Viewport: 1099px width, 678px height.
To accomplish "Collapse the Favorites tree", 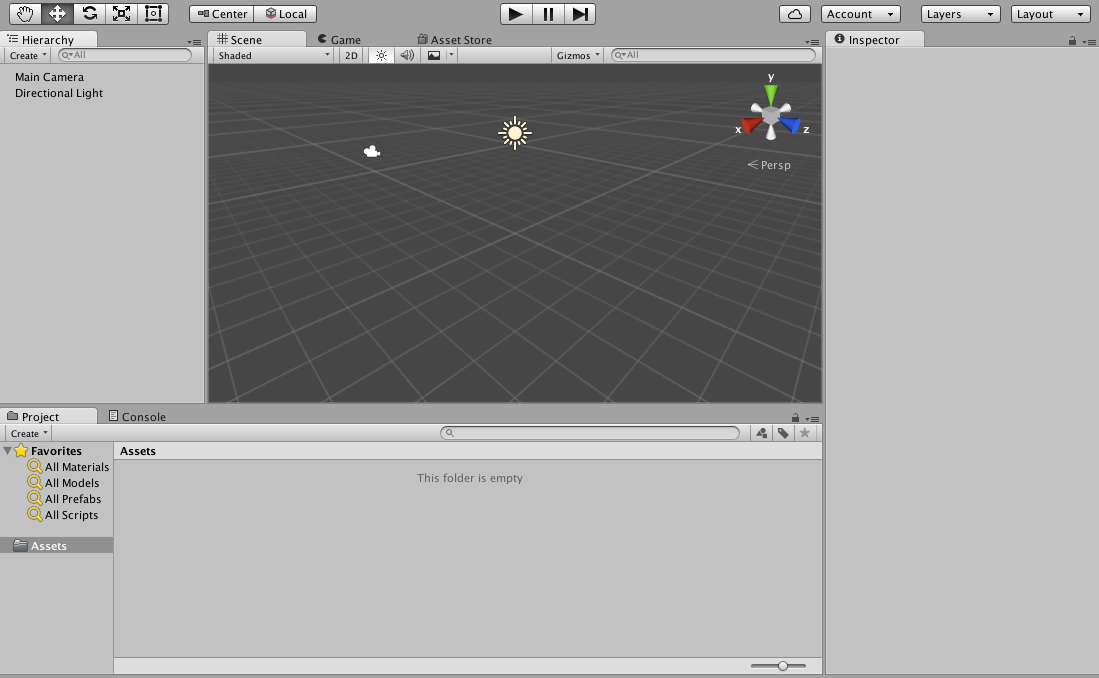I will point(8,451).
